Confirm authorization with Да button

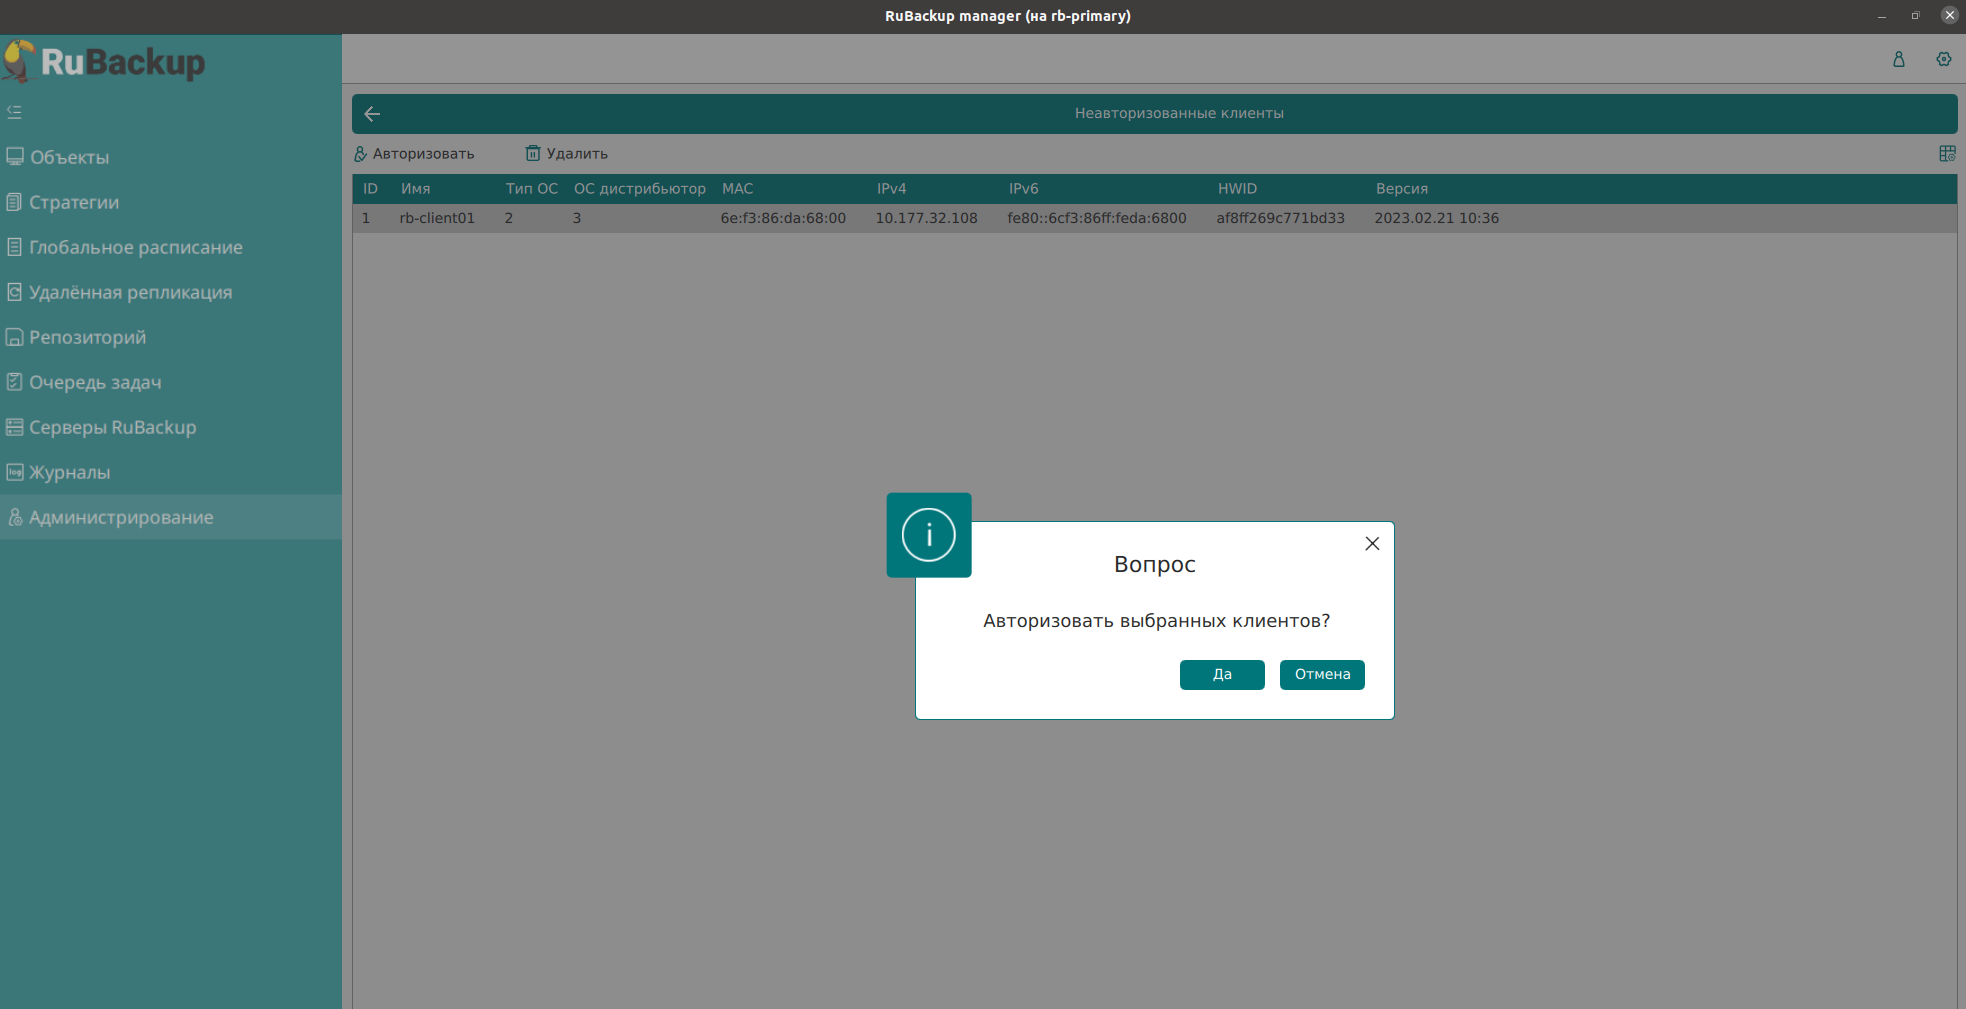pyautogui.click(x=1221, y=674)
